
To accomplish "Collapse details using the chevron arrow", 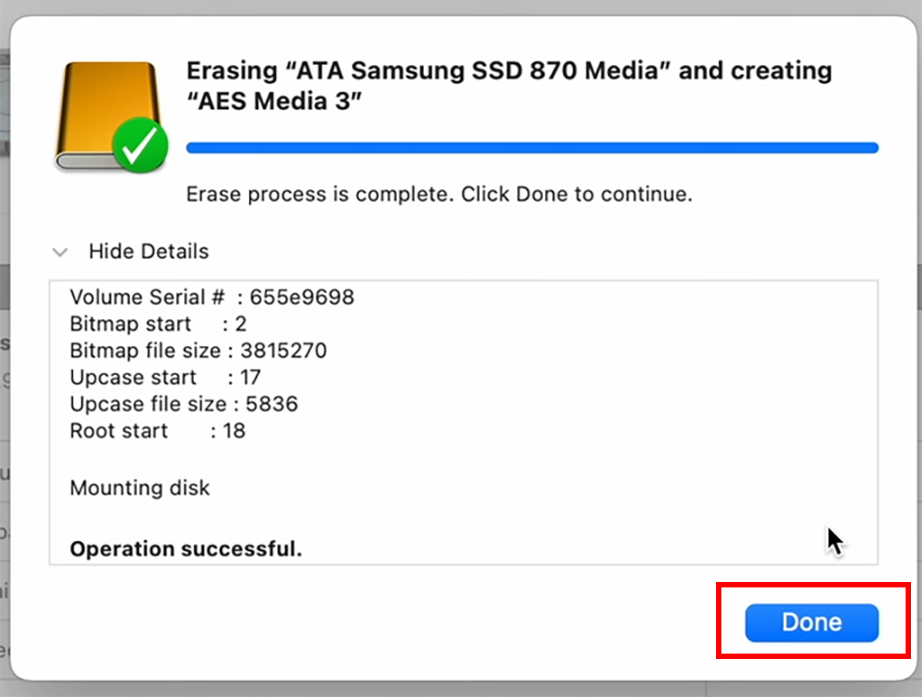I will (60, 253).
